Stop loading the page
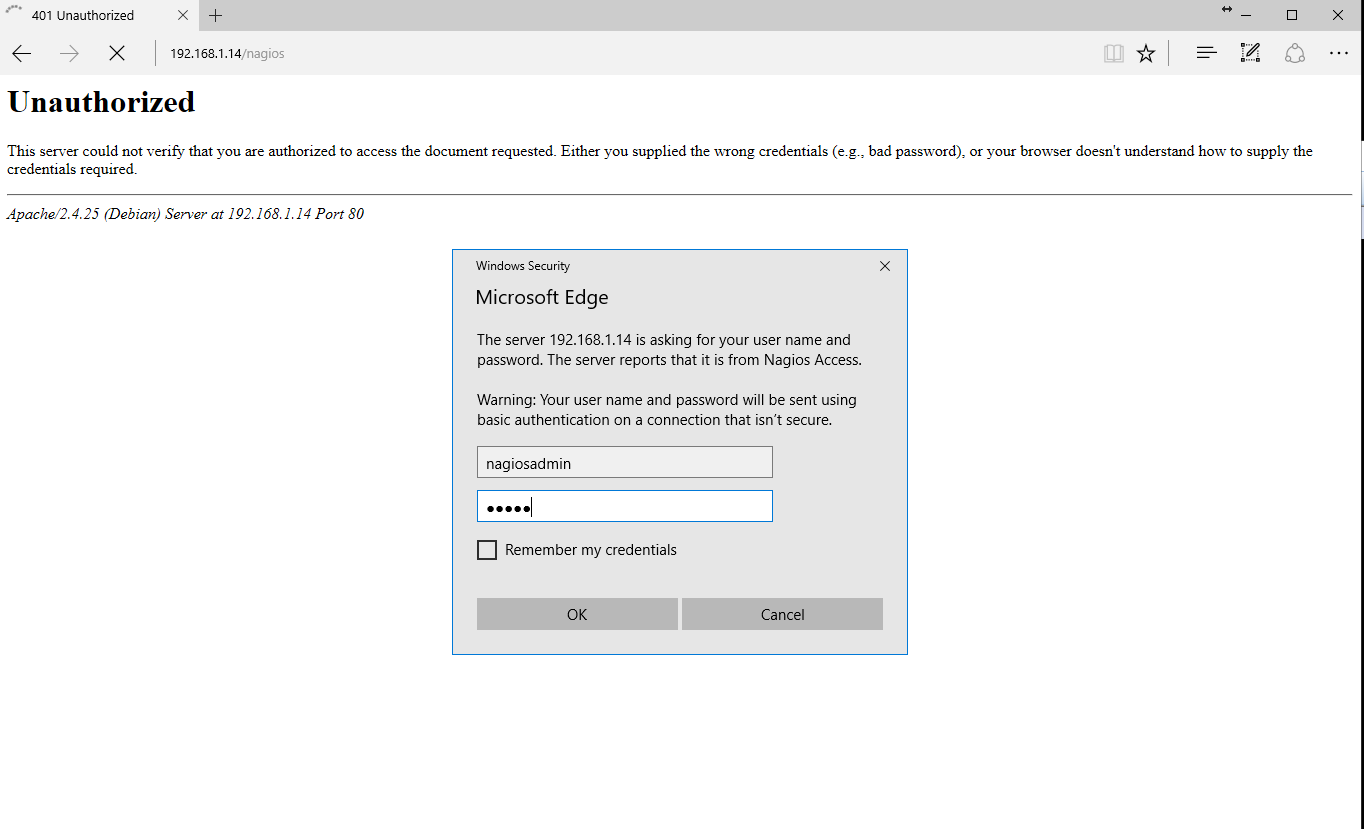 pyautogui.click(x=117, y=54)
